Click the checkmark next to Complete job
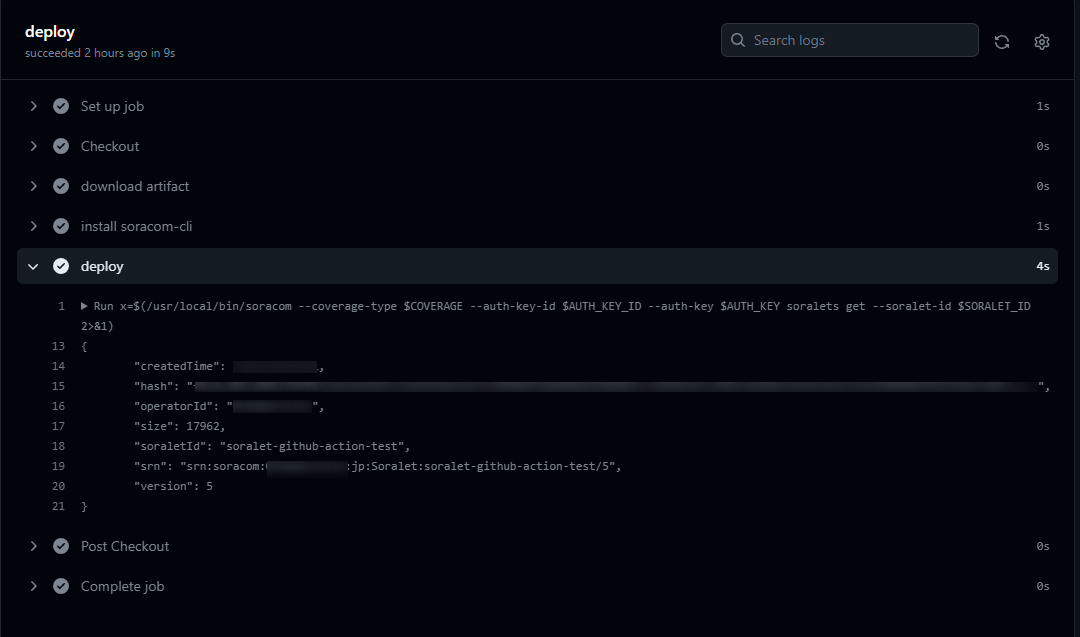The height and width of the screenshot is (637, 1080). (61, 586)
